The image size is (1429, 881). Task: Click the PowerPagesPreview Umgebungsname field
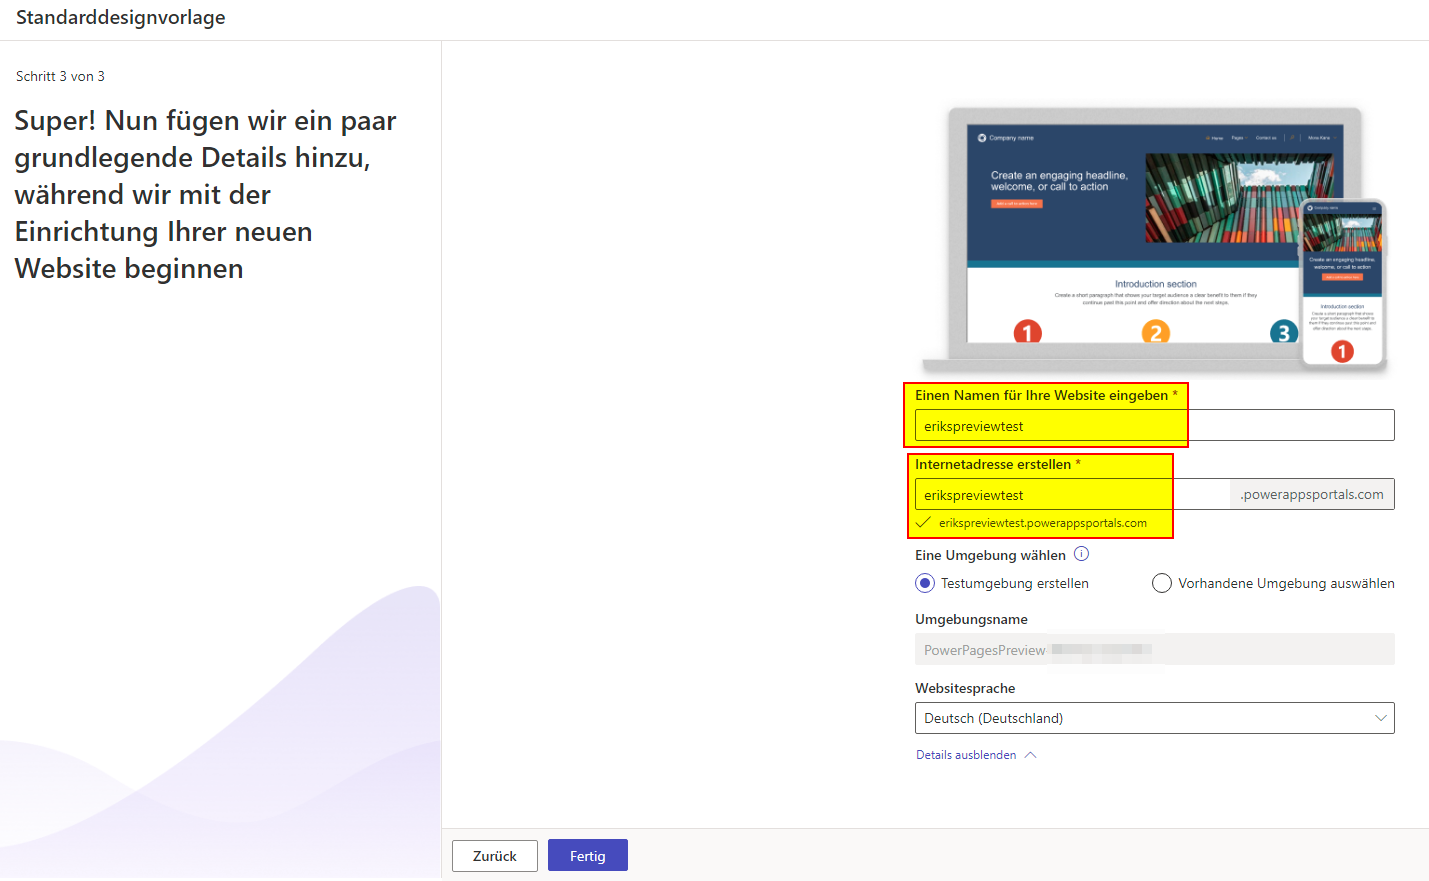(x=1153, y=650)
